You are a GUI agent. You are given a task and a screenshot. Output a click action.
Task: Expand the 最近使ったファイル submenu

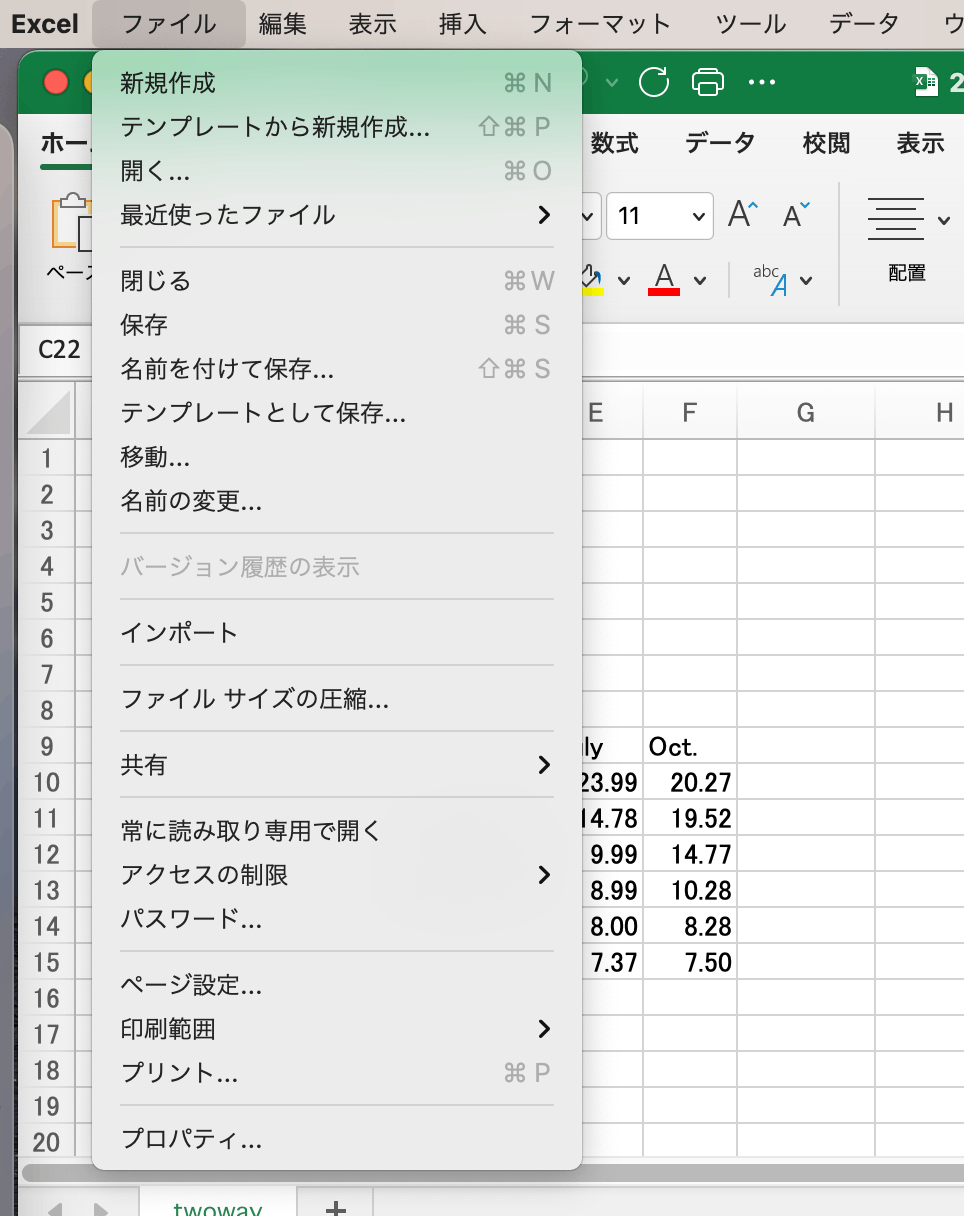[x=337, y=215]
